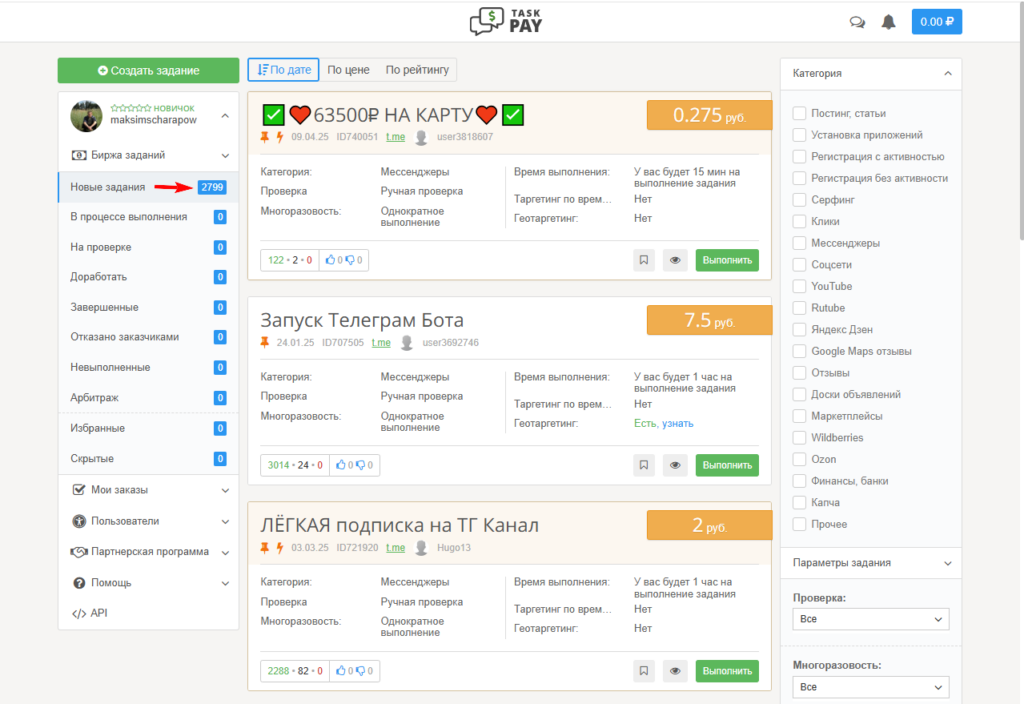Open Hugo13 user profile
The height and width of the screenshot is (704, 1024).
453,547
